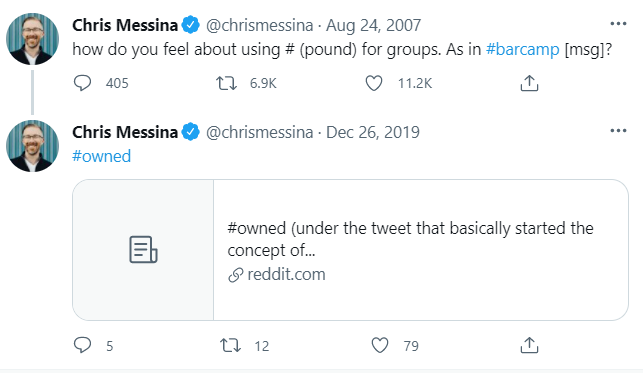Click the article thumbnail in link card
Image resolution: width=643 pixels, height=373 pixels.
point(143,250)
